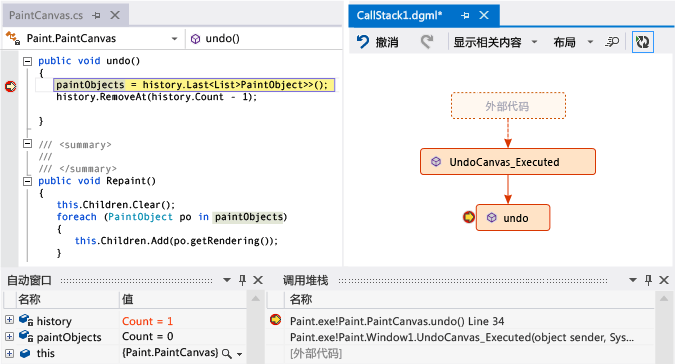Switch to the CallStack1.dgml tab
675x364 pixels.
pyautogui.click(x=399, y=15)
